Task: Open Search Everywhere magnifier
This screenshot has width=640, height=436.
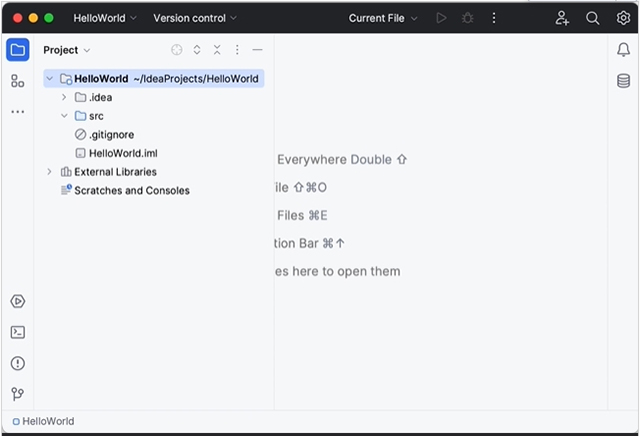Action: [593, 18]
